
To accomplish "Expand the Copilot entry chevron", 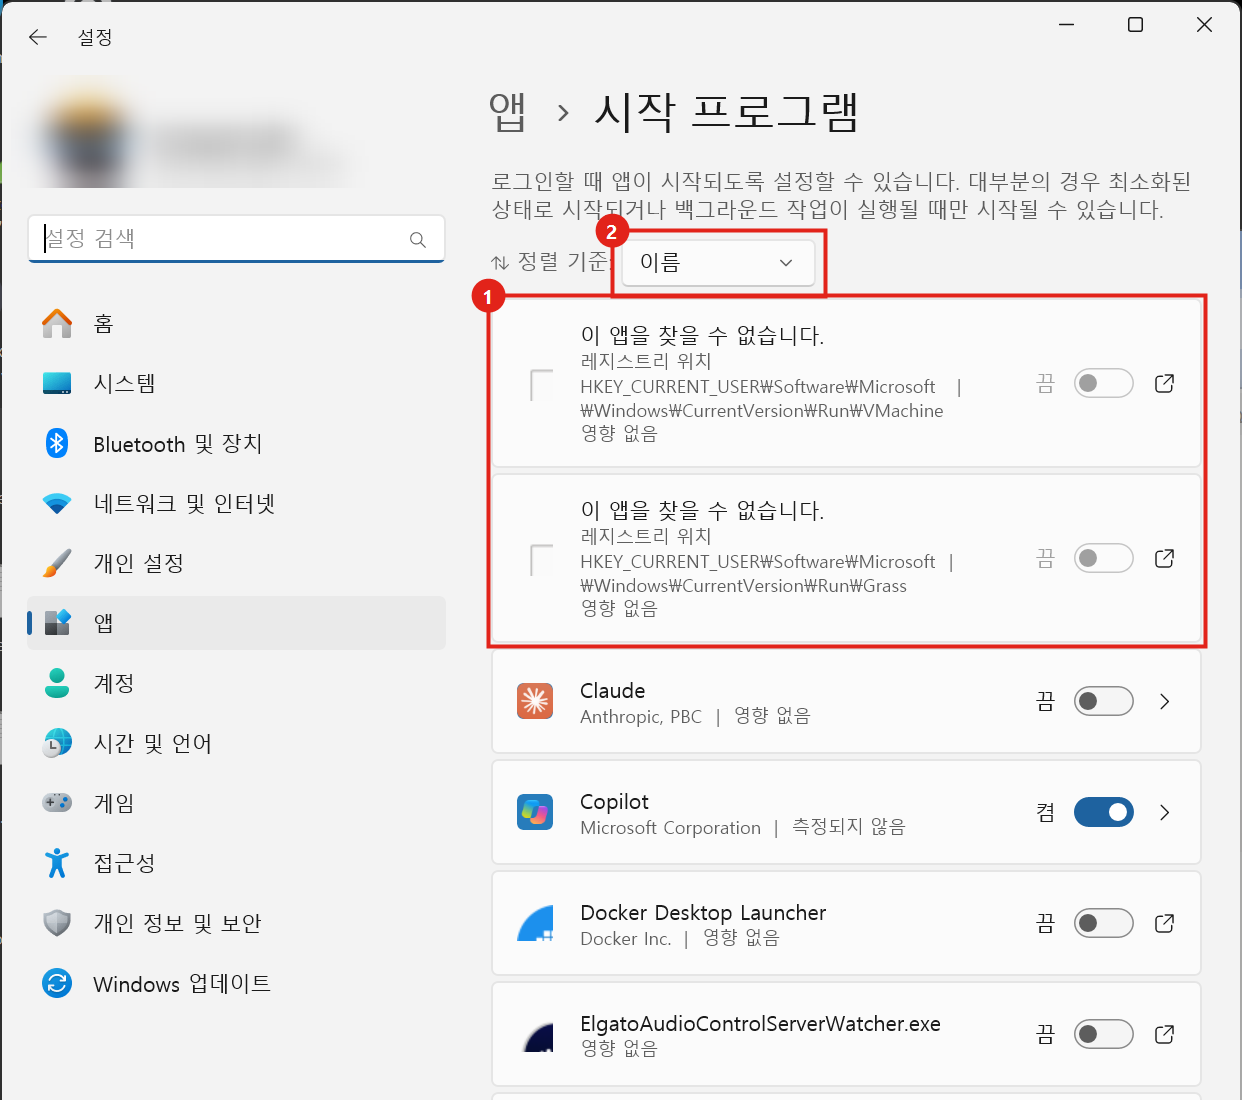I will [x=1164, y=812].
